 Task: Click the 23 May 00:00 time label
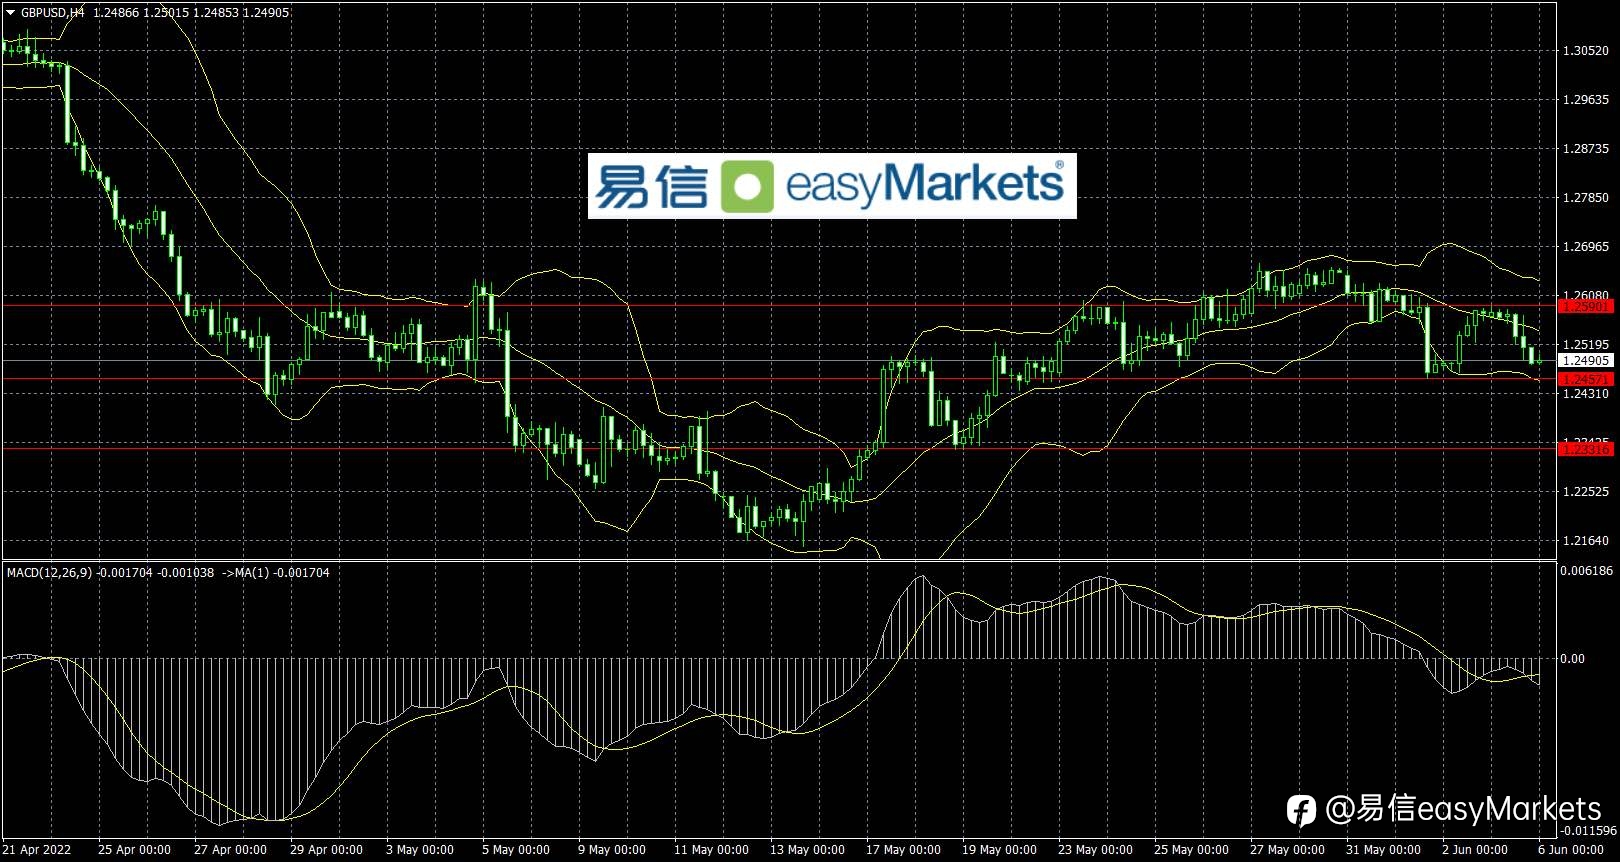click(x=1095, y=850)
